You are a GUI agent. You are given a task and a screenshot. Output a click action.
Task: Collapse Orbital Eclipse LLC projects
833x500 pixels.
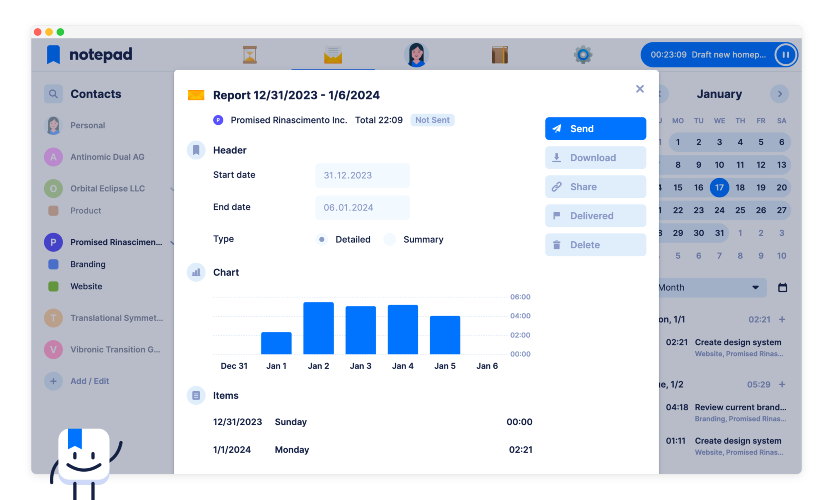(172, 189)
